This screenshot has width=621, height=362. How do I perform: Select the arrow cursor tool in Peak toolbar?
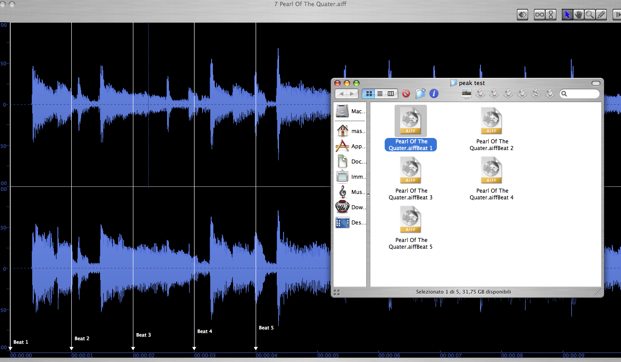click(x=567, y=15)
